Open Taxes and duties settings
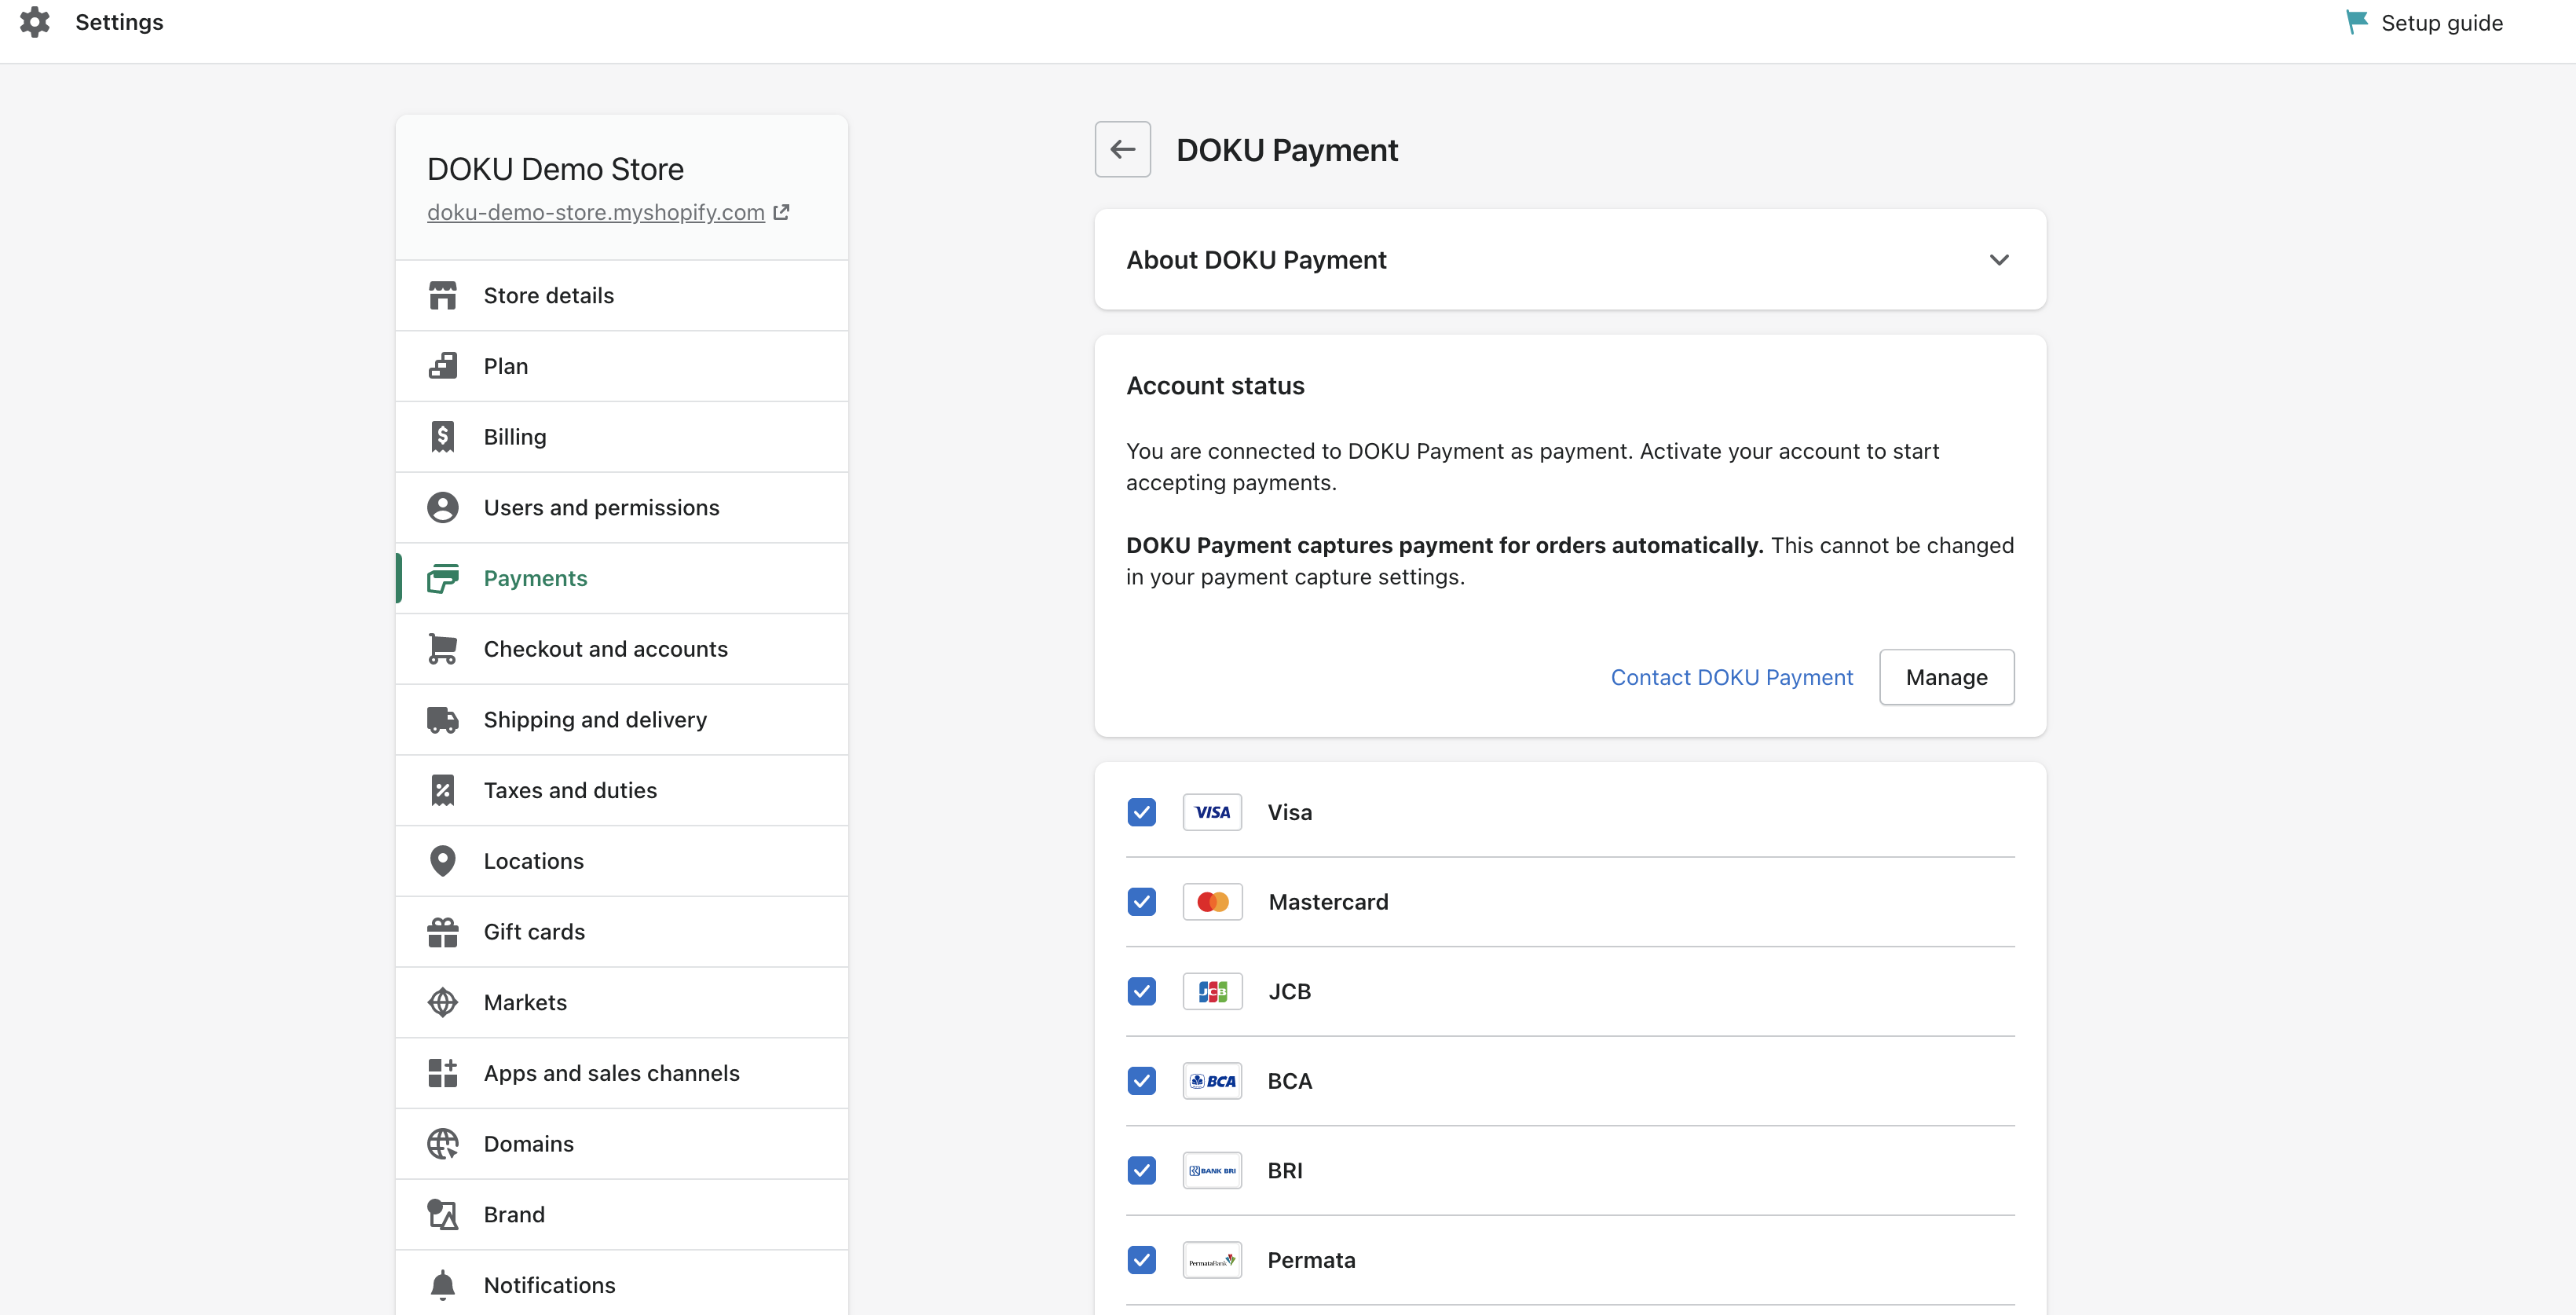This screenshot has height=1315, width=2576. [x=622, y=790]
